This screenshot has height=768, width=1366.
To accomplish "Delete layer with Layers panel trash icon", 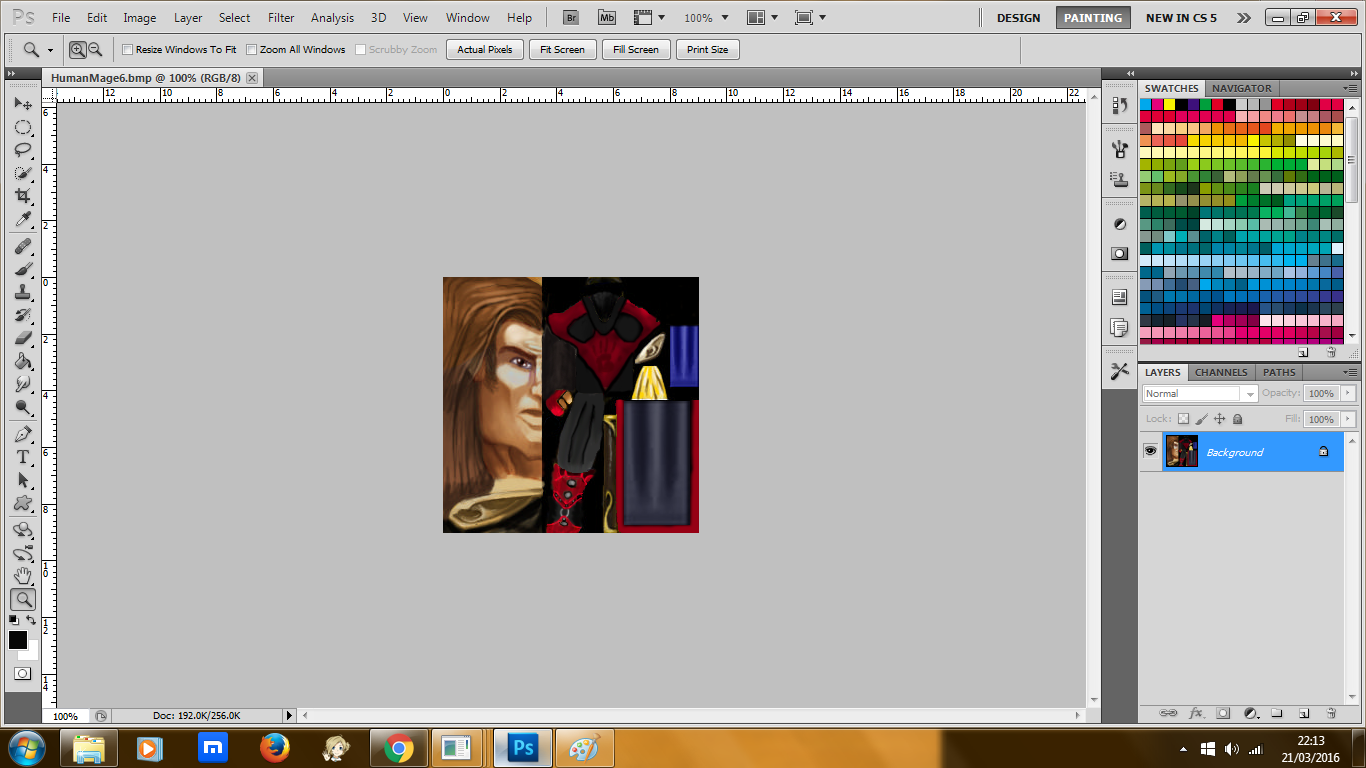I will (x=1331, y=713).
